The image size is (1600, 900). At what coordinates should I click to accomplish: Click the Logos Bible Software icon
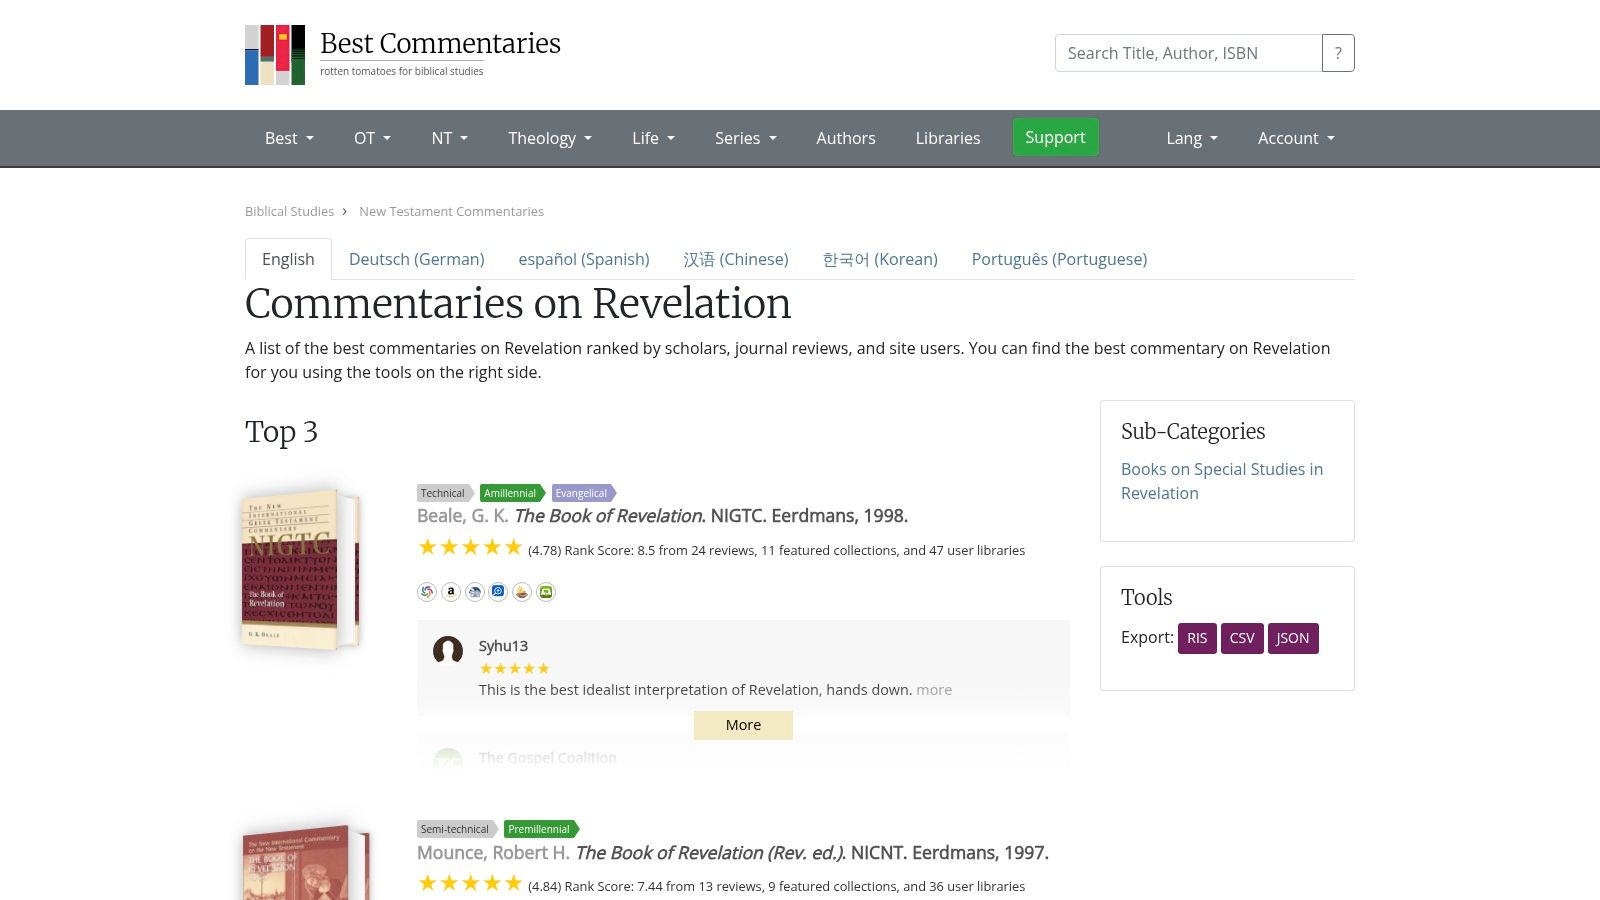point(497,591)
